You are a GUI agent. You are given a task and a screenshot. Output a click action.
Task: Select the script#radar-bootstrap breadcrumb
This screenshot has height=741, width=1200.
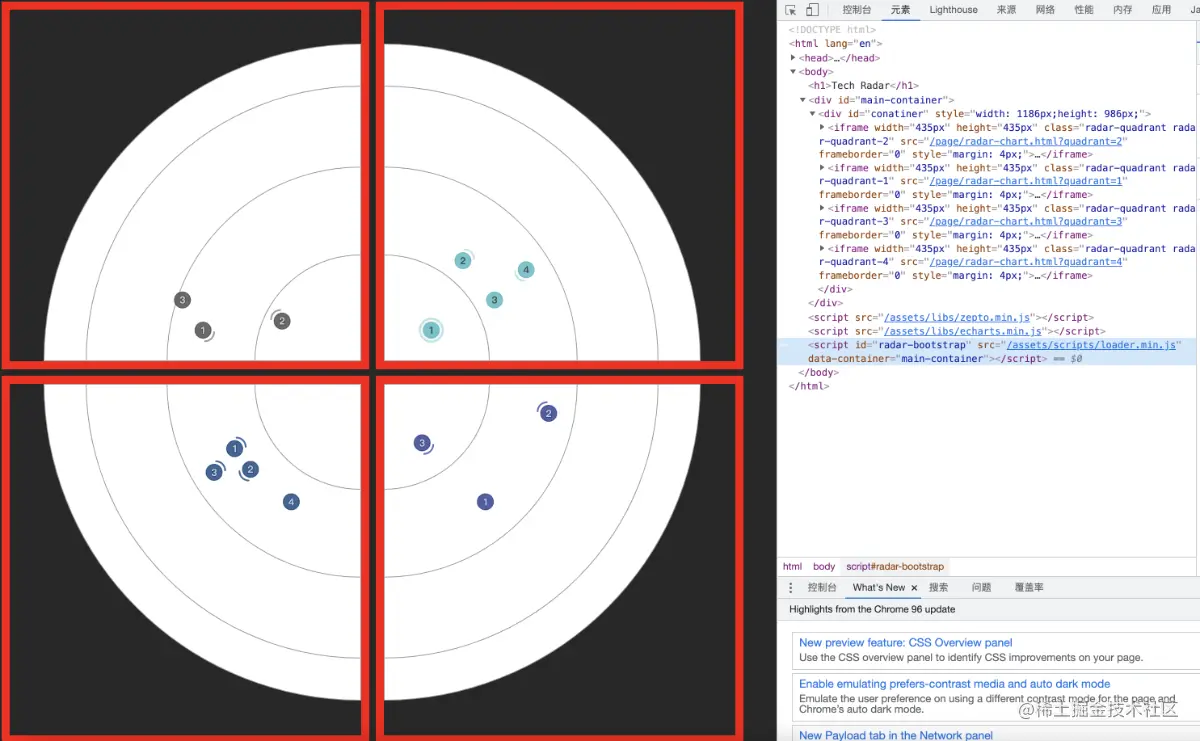click(x=895, y=566)
